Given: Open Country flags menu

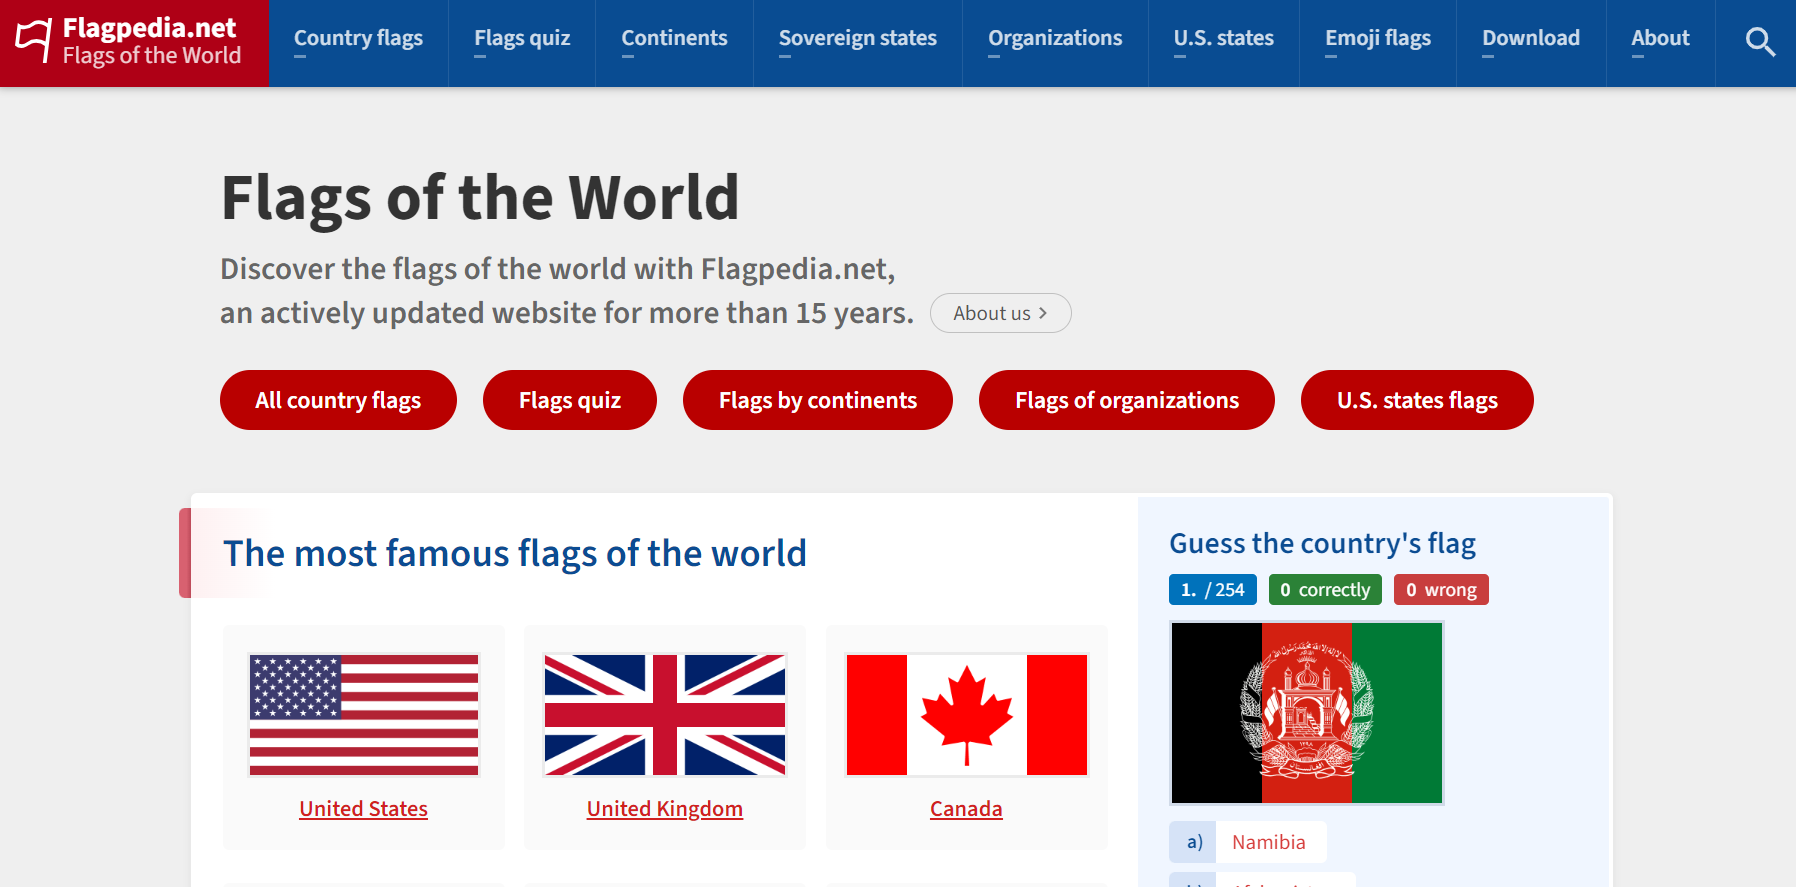Looking at the screenshot, I should [x=358, y=38].
